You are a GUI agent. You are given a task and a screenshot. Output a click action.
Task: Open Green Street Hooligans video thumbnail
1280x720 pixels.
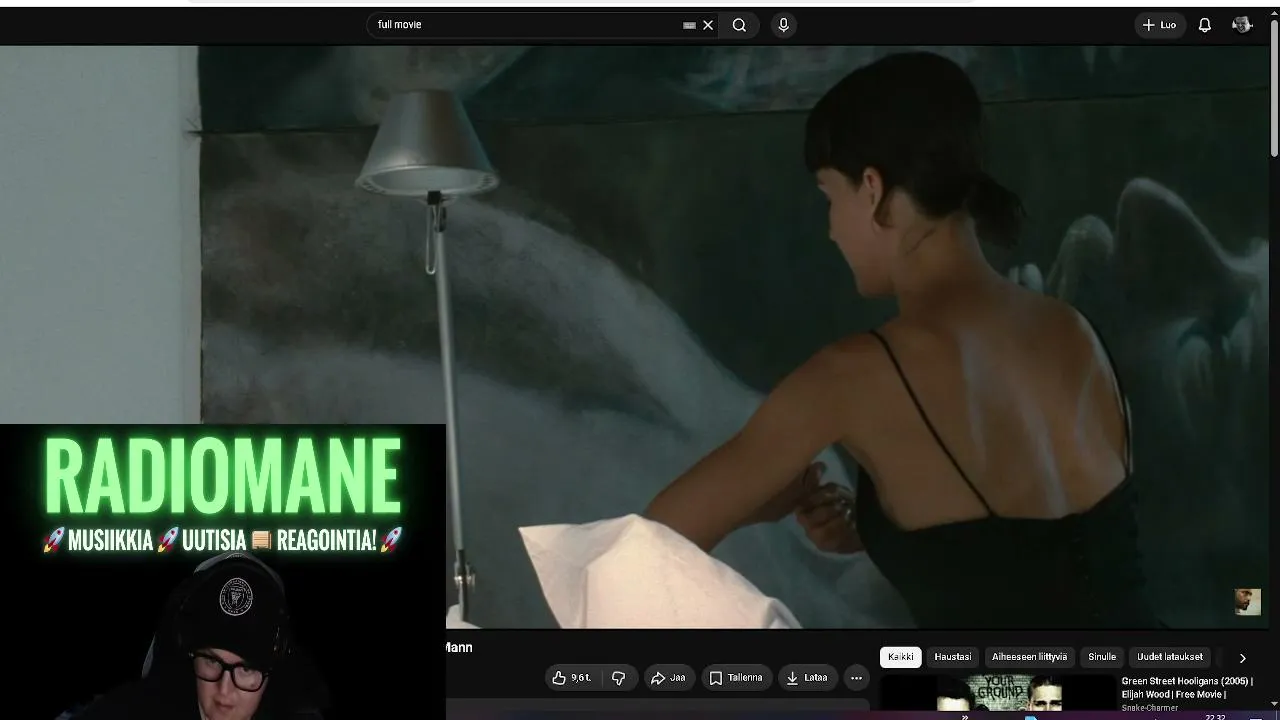[x=997, y=695]
